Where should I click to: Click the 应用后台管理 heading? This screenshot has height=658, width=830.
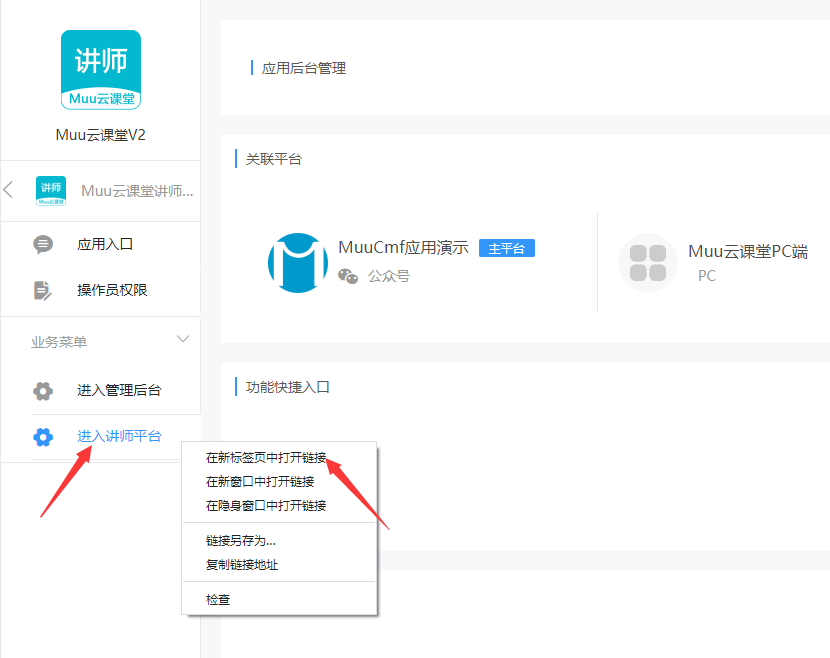pyautogui.click(x=304, y=68)
